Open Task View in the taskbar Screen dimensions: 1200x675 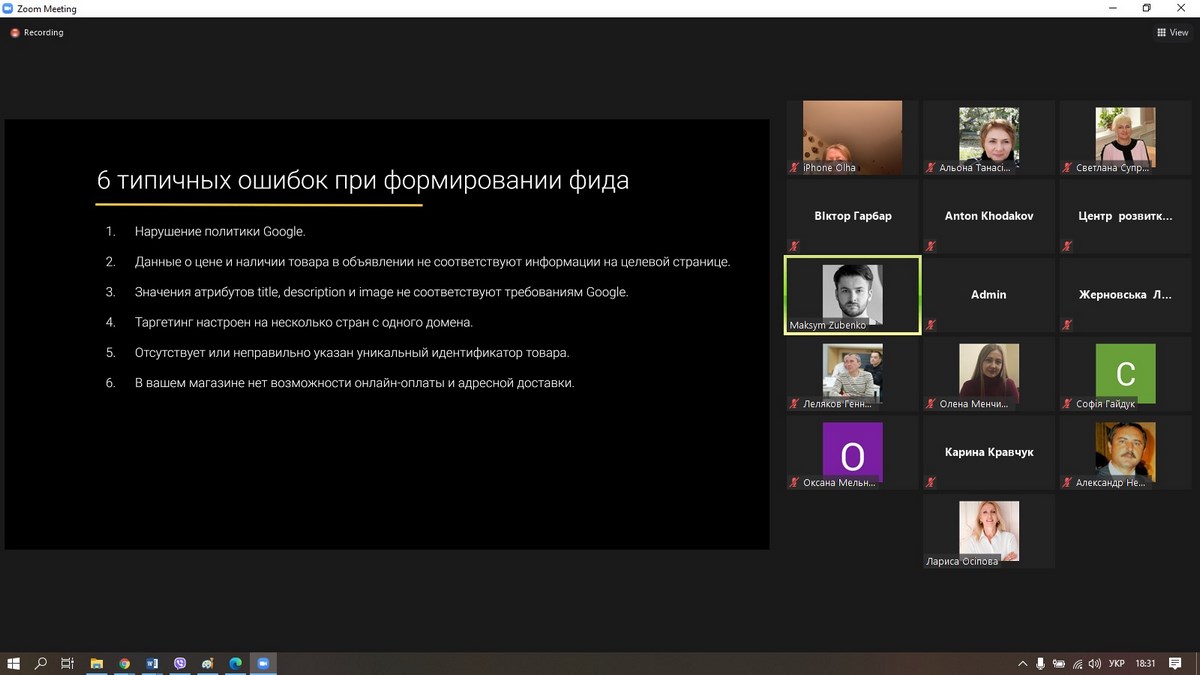68,663
